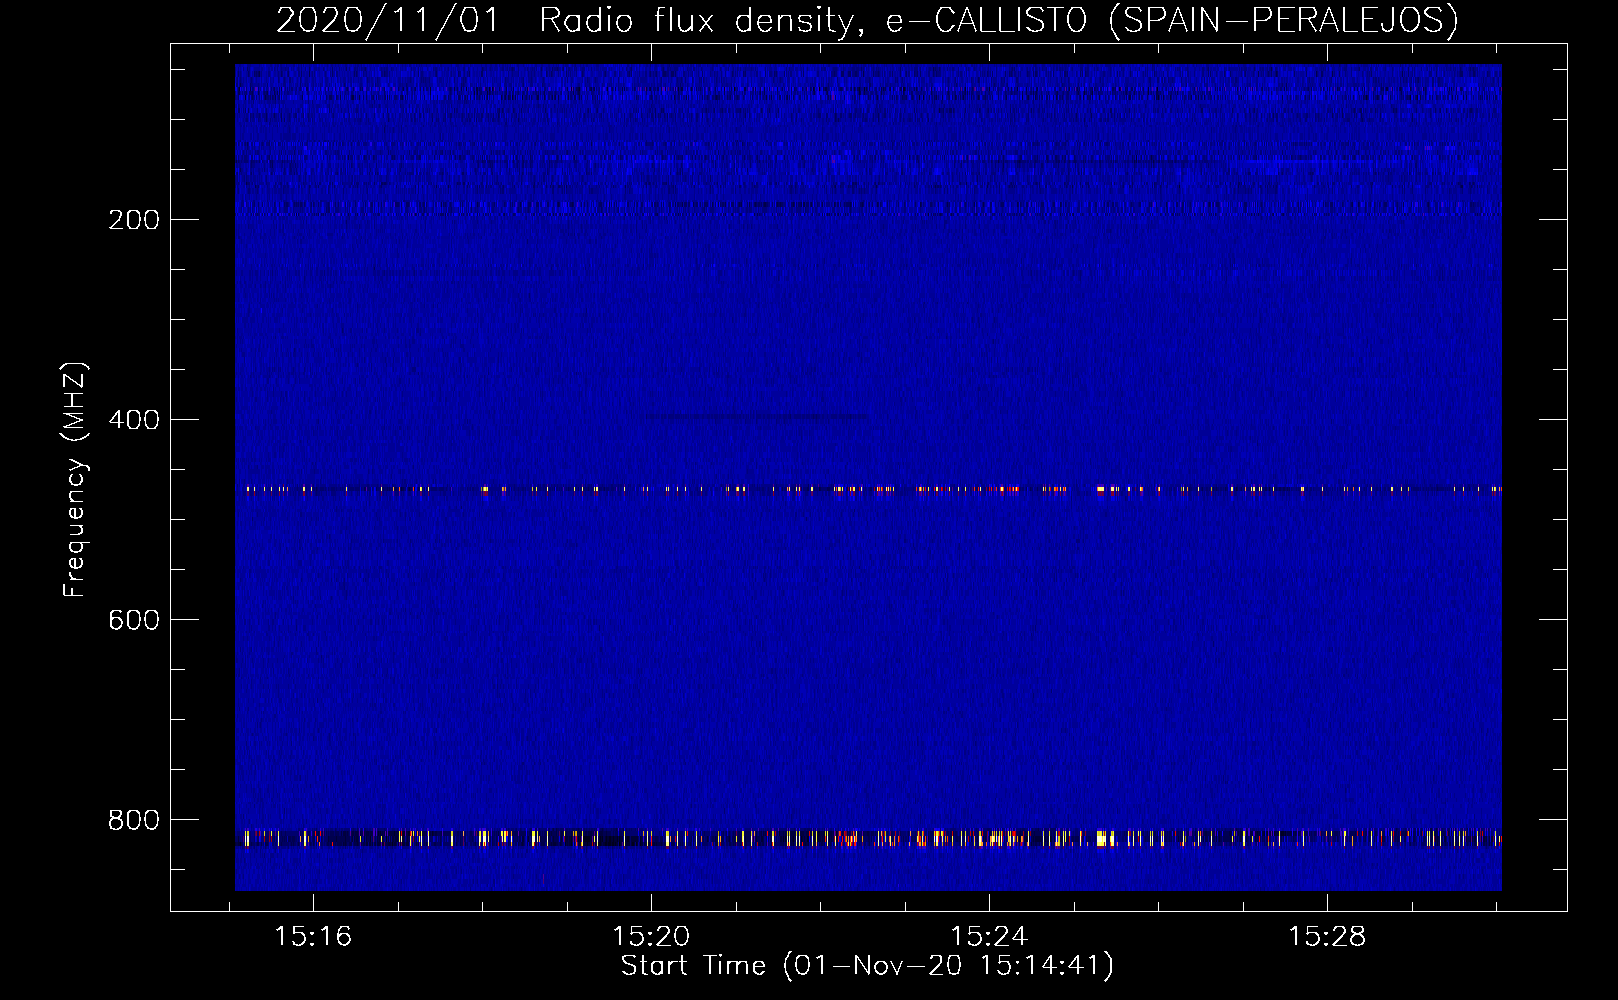Click the 'e-CALLISTO' text in the title

point(986,20)
